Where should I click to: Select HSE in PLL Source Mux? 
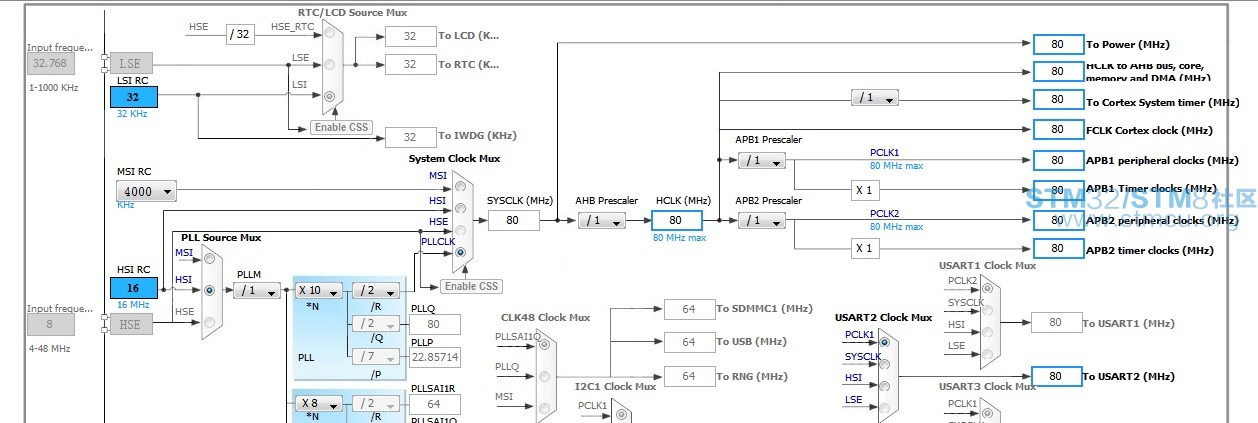click(209, 321)
